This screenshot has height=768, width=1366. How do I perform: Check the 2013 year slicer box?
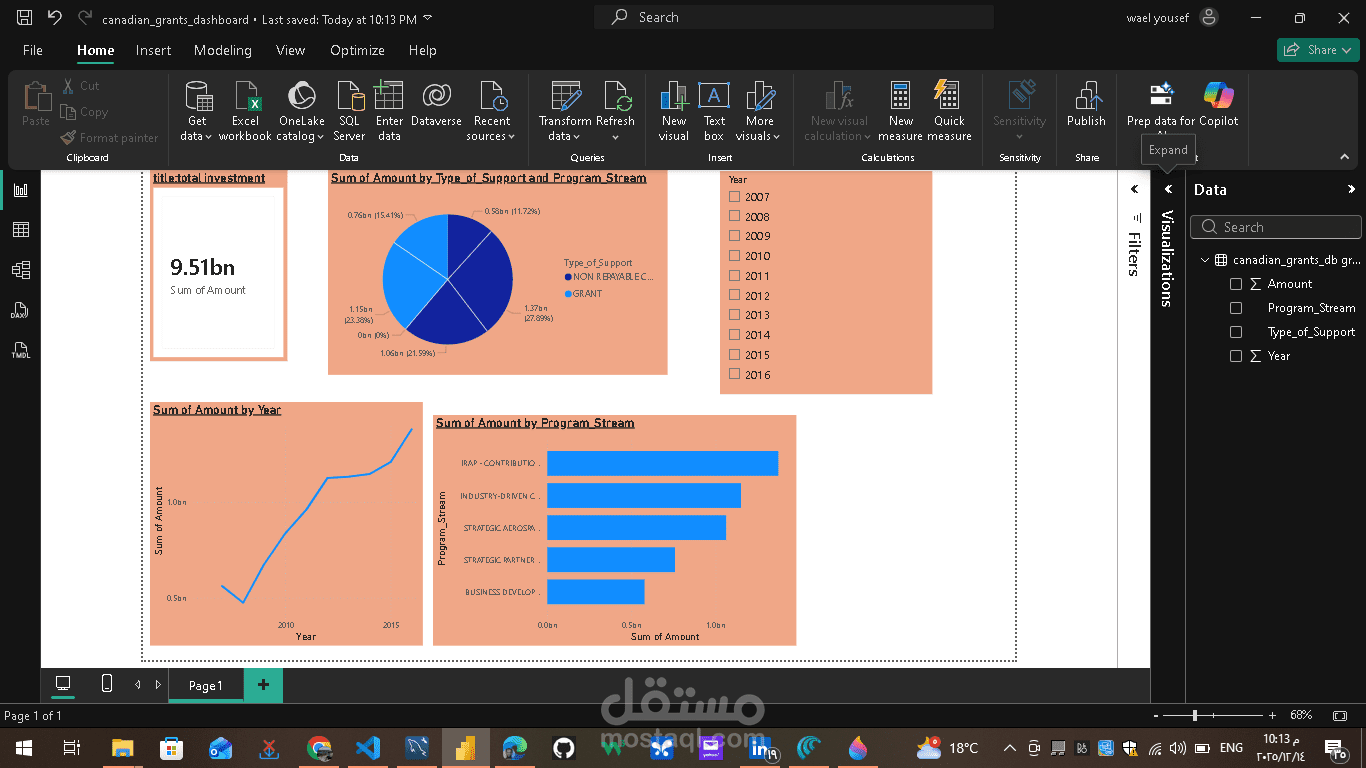pyautogui.click(x=735, y=315)
